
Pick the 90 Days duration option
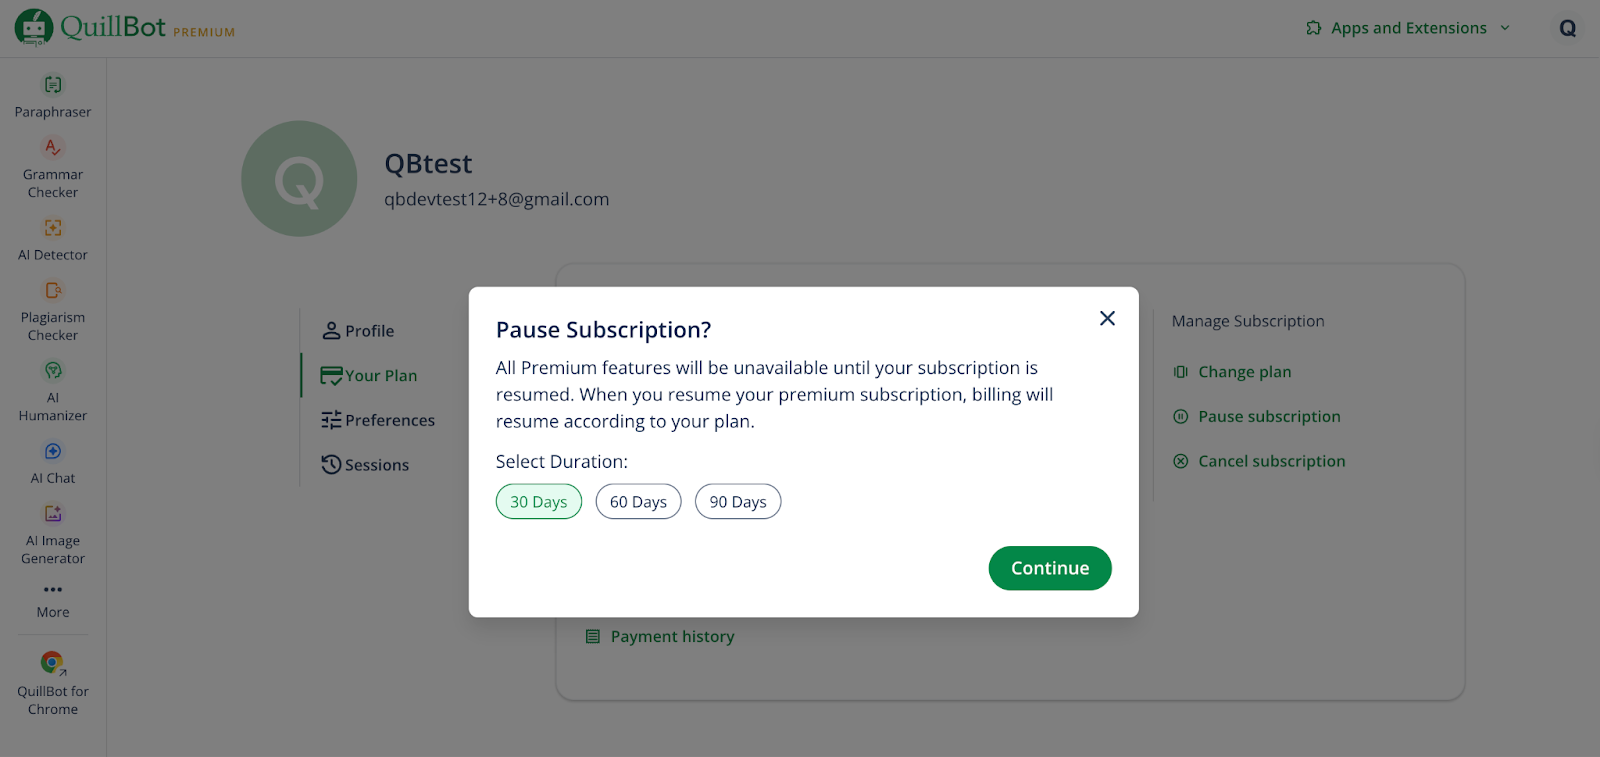pos(738,502)
